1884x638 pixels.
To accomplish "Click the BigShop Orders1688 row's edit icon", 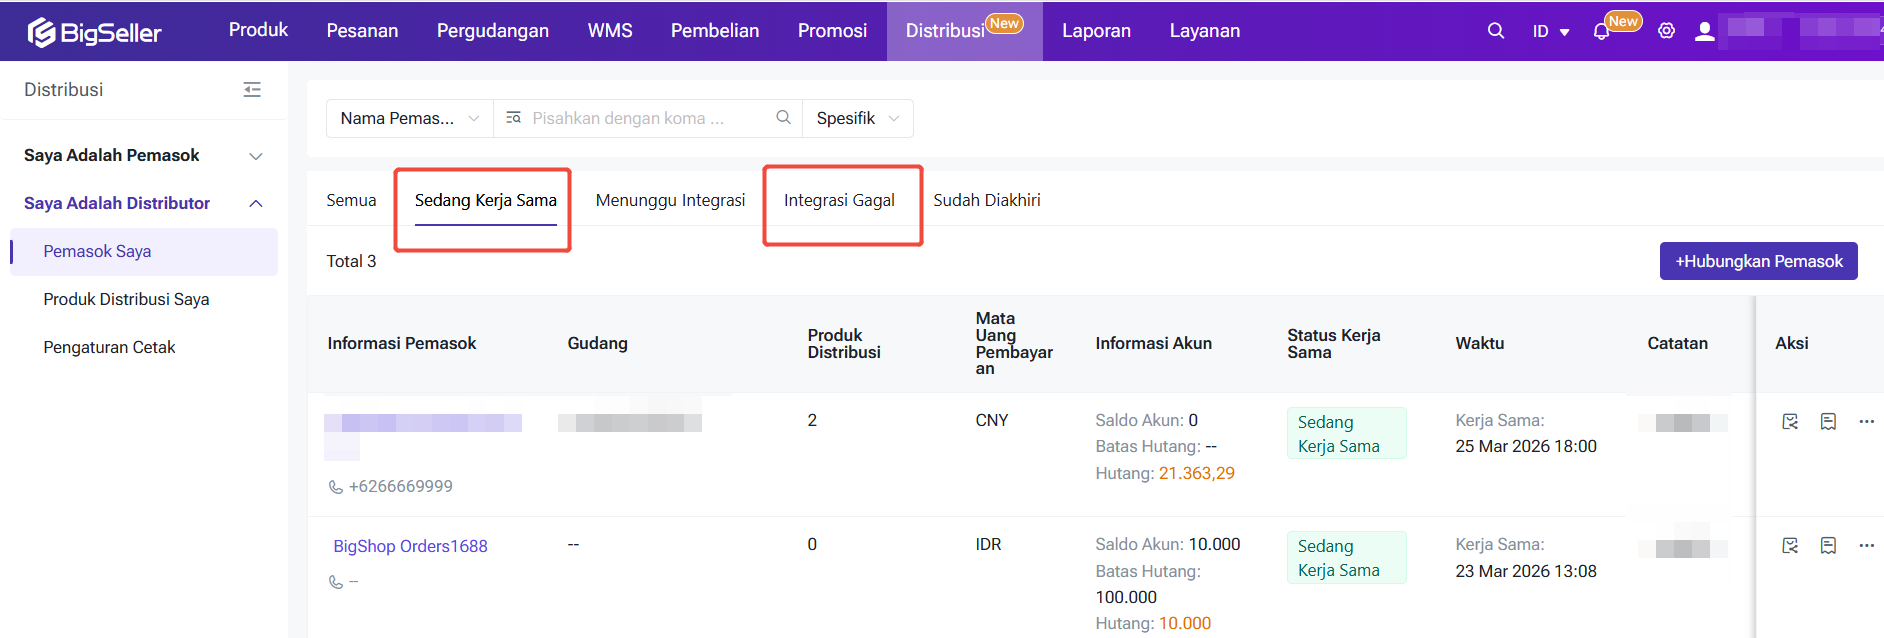I will pyautogui.click(x=1790, y=546).
